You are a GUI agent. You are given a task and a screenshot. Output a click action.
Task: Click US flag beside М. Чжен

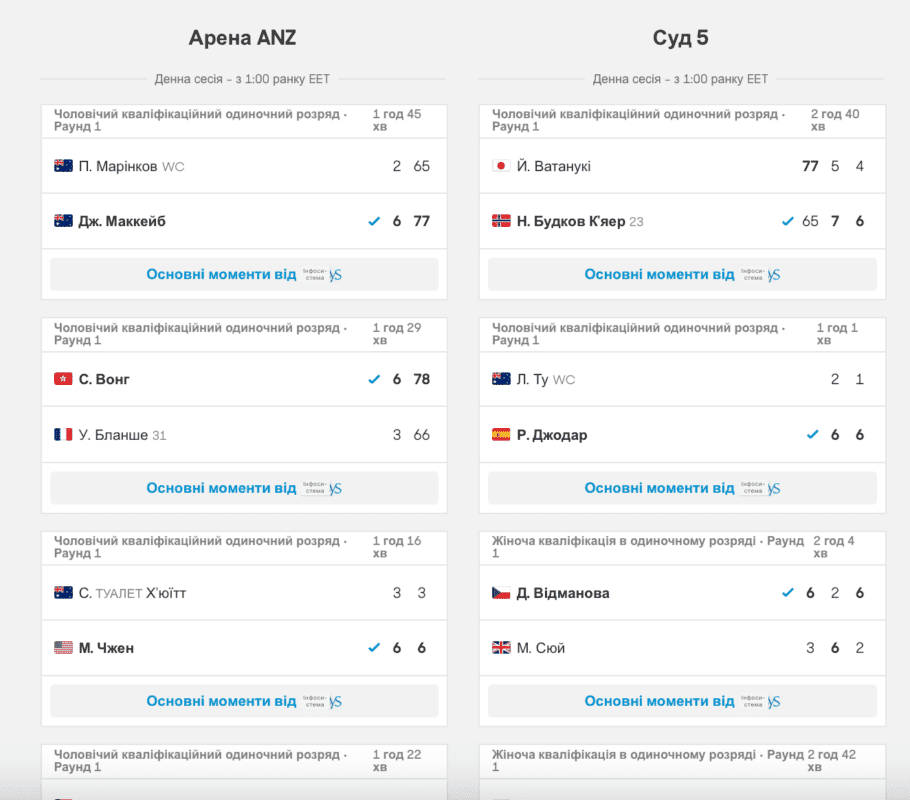(63, 648)
